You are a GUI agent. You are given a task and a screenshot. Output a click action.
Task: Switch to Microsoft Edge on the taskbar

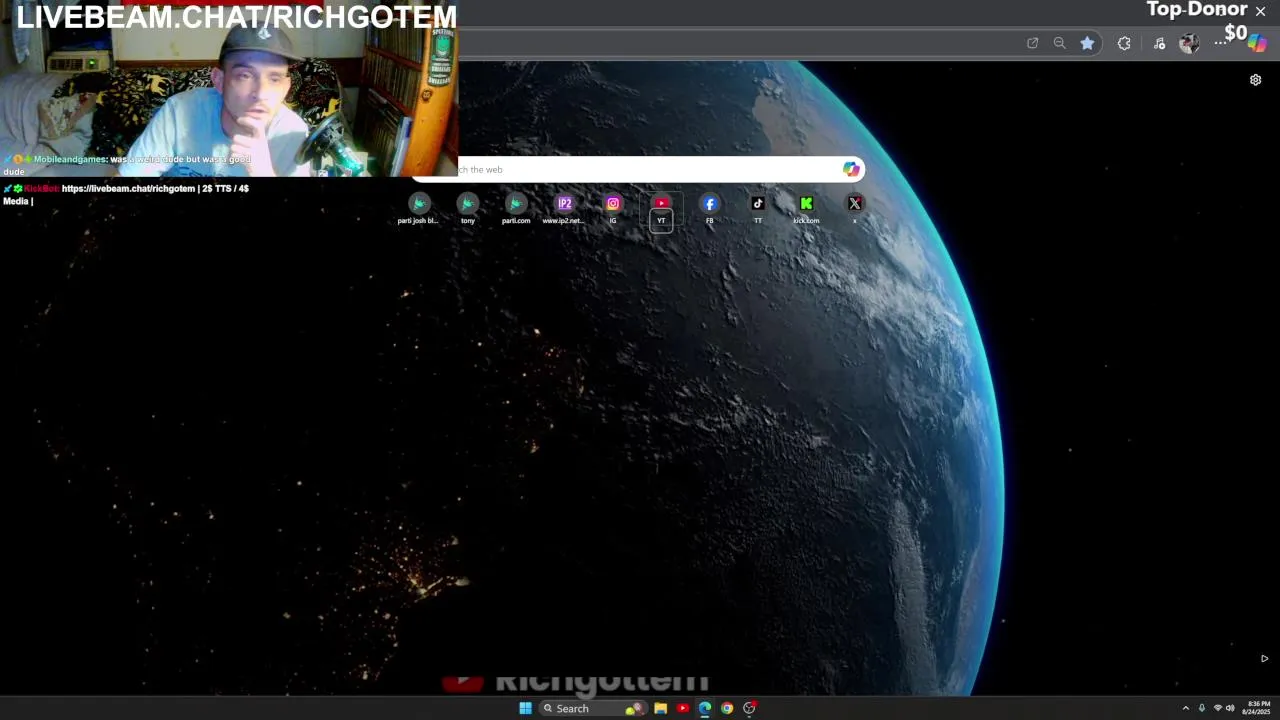705,708
